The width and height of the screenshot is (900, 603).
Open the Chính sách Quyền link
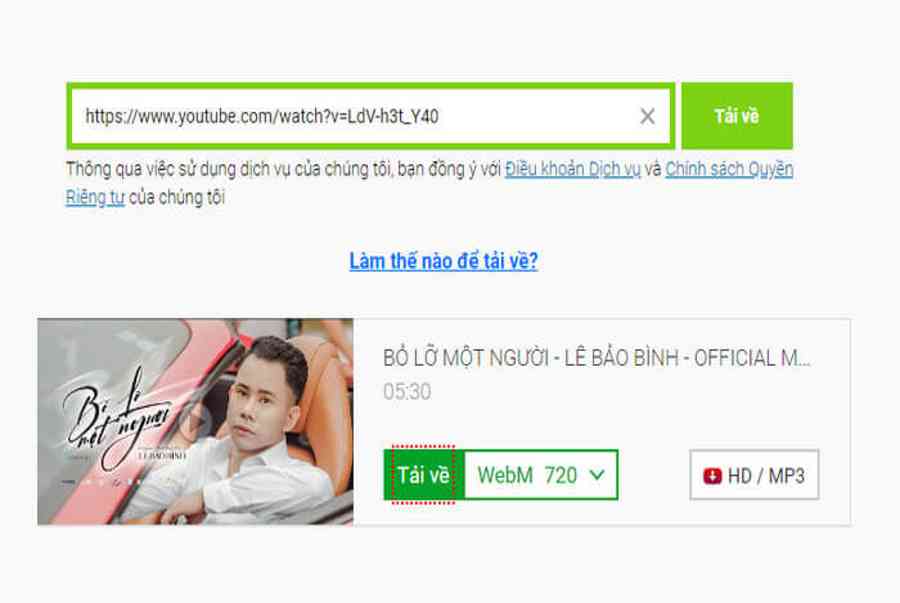[729, 169]
